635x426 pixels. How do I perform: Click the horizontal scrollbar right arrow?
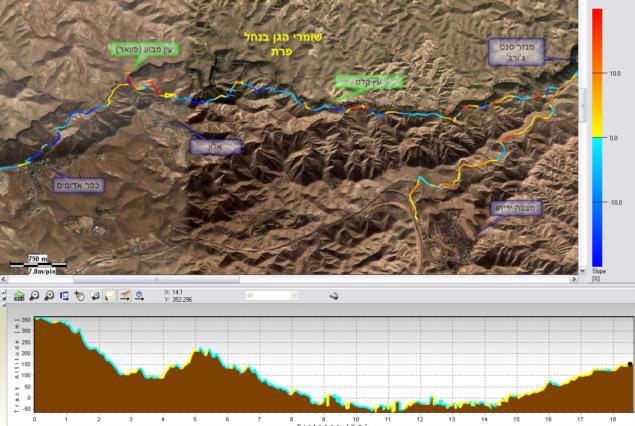[x=573, y=279]
